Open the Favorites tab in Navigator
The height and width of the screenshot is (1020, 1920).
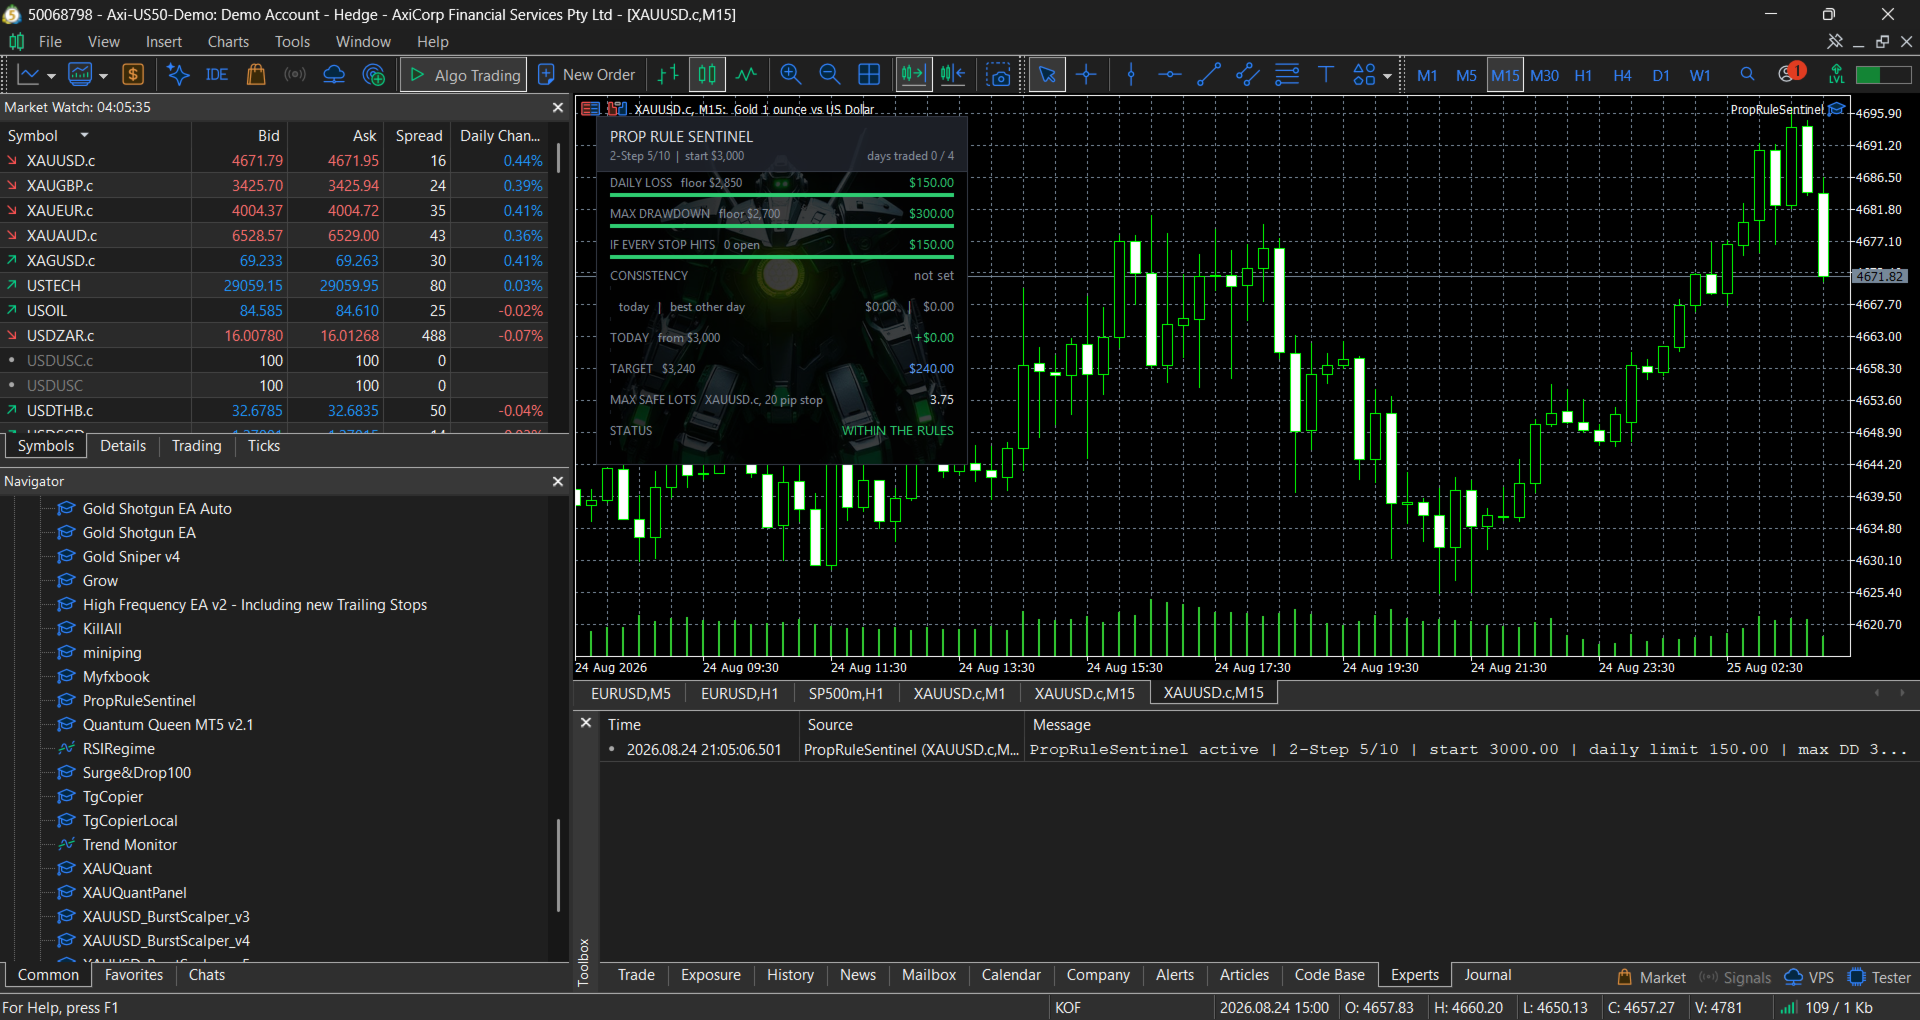coord(134,975)
